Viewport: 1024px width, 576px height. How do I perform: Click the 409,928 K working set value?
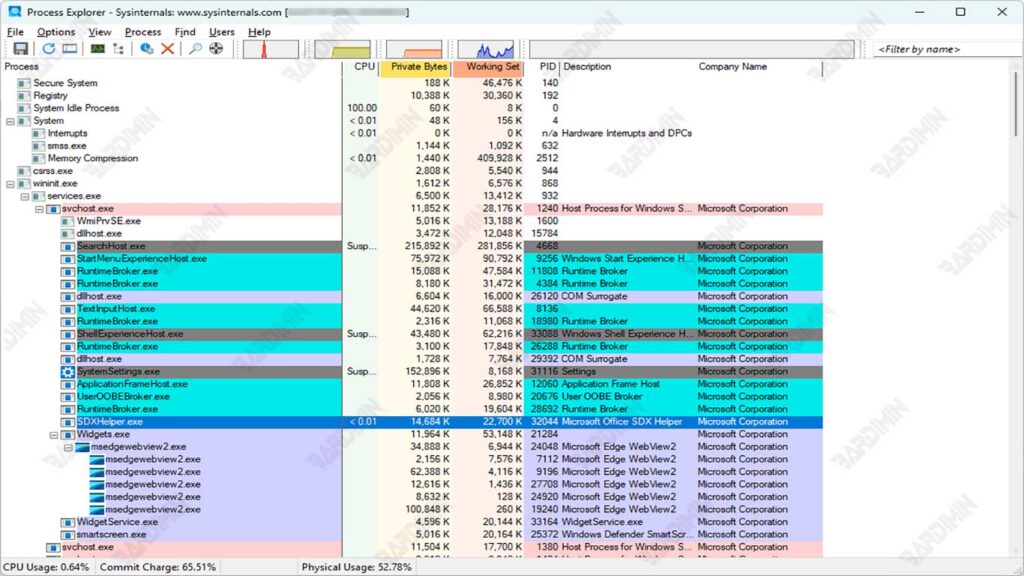(x=499, y=159)
